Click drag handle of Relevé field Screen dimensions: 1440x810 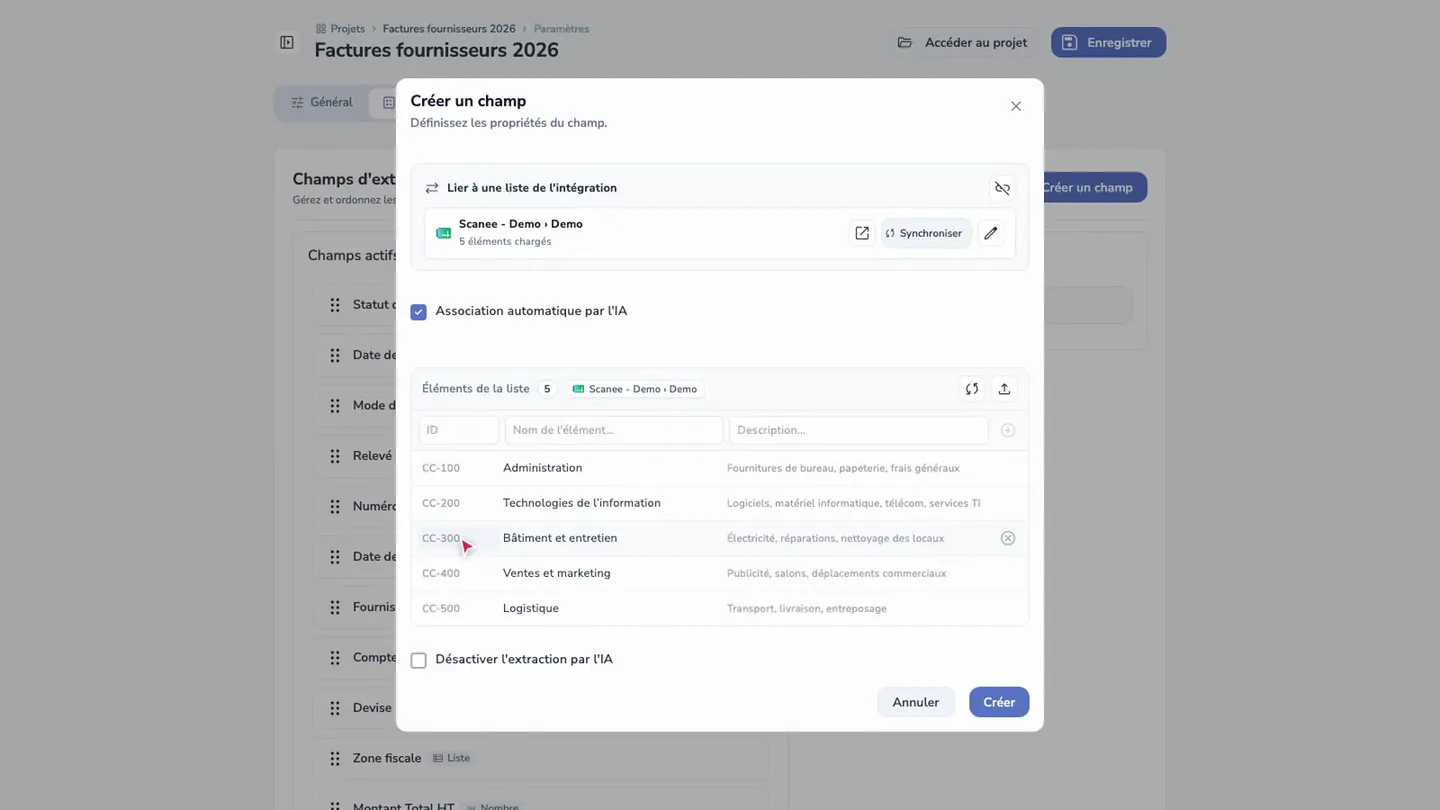[335, 456]
